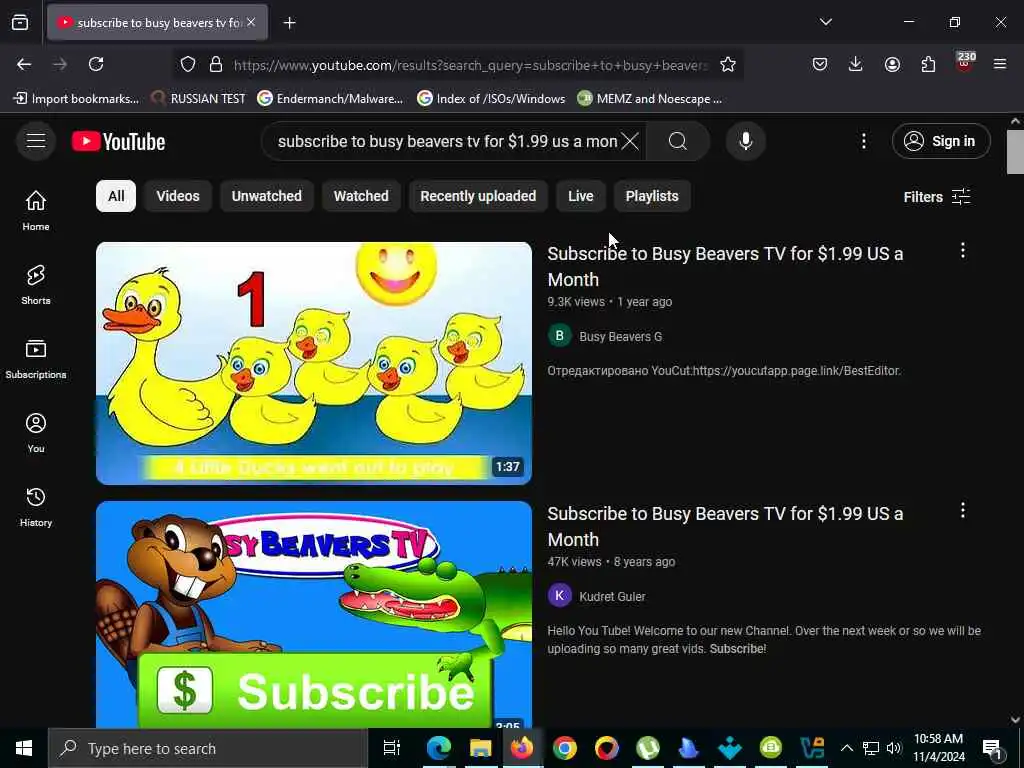Open the Import bookmarks shortcut

coord(76,99)
